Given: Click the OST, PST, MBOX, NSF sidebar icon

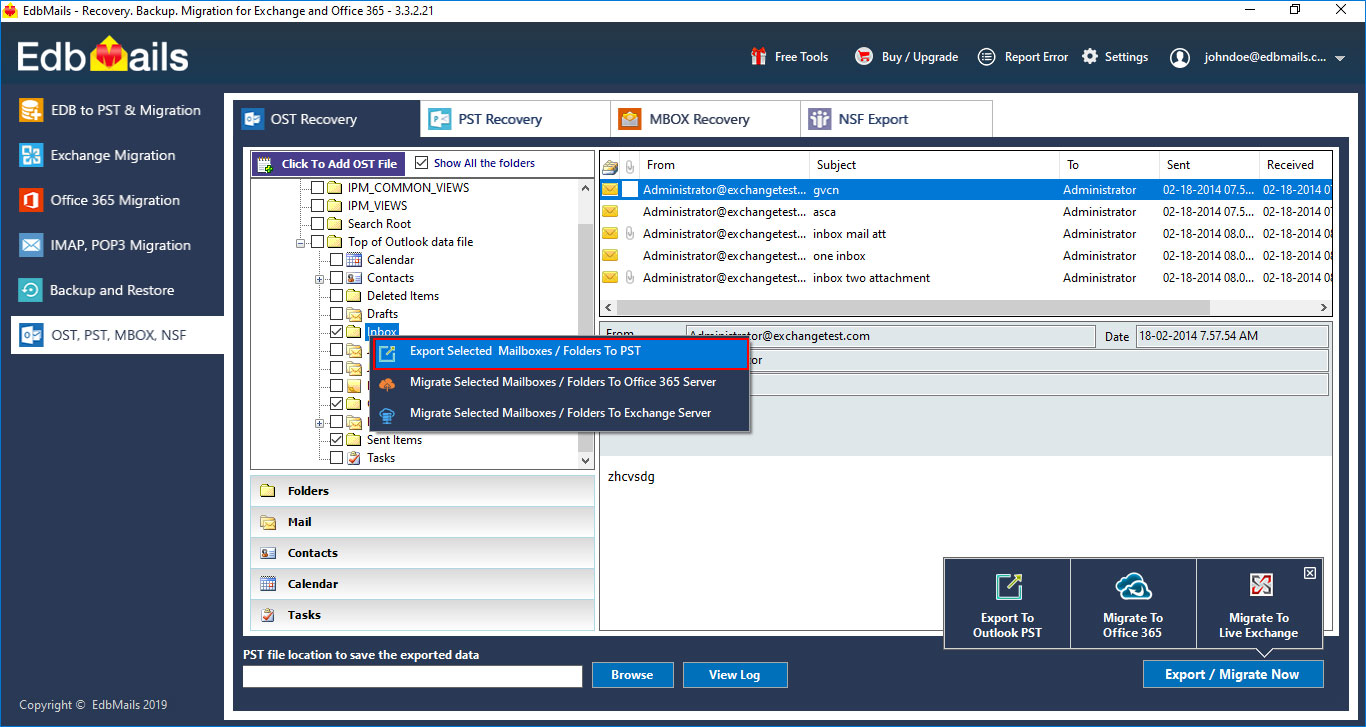Looking at the screenshot, I should pos(32,335).
